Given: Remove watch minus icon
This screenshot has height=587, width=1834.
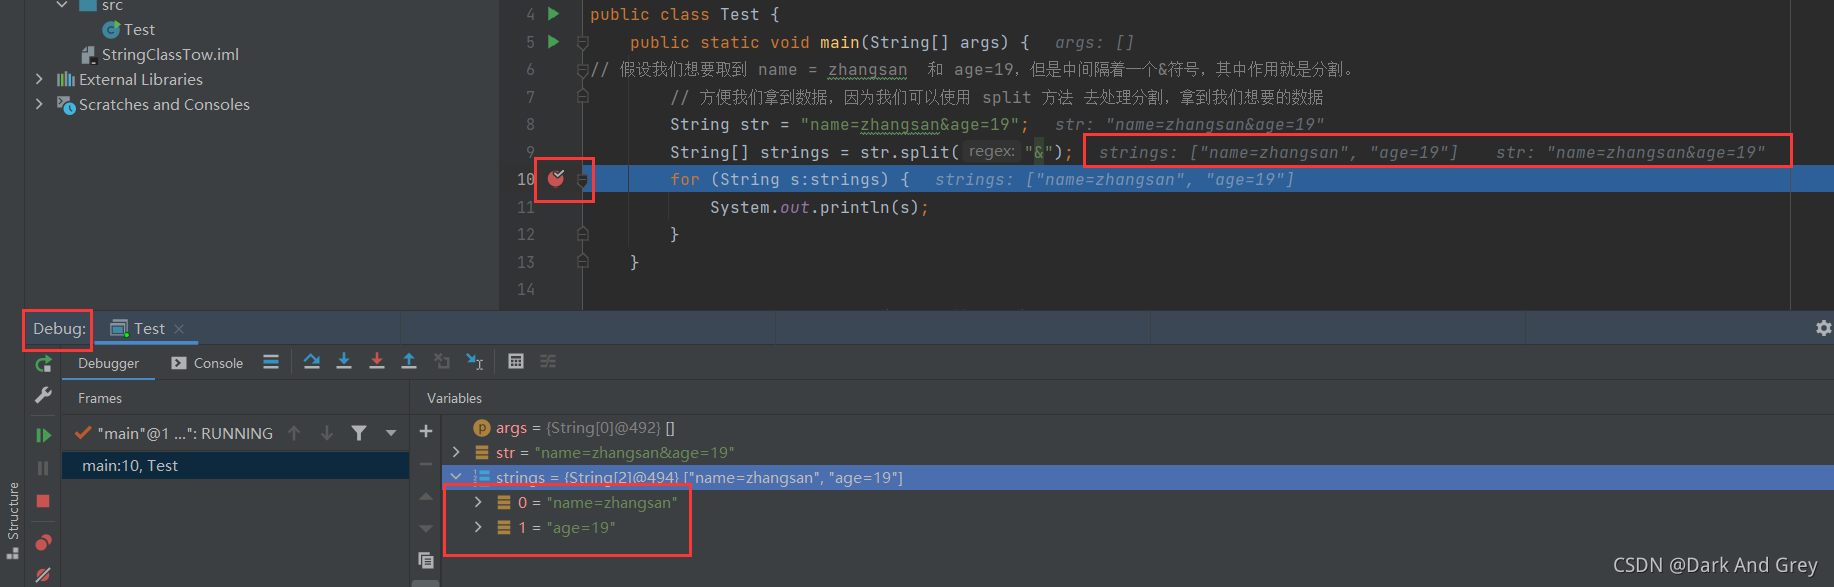Looking at the screenshot, I should [x=426, y=464].
